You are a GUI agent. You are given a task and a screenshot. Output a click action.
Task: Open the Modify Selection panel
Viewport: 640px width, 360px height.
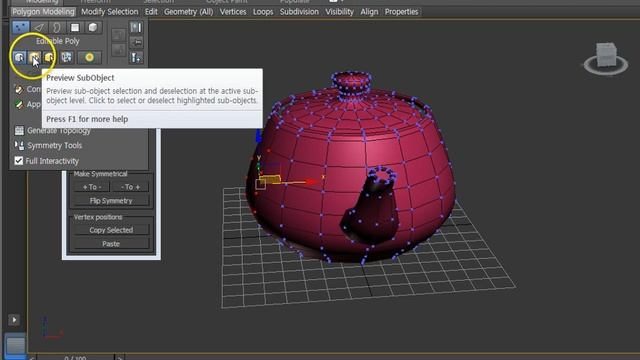[109, 12]
